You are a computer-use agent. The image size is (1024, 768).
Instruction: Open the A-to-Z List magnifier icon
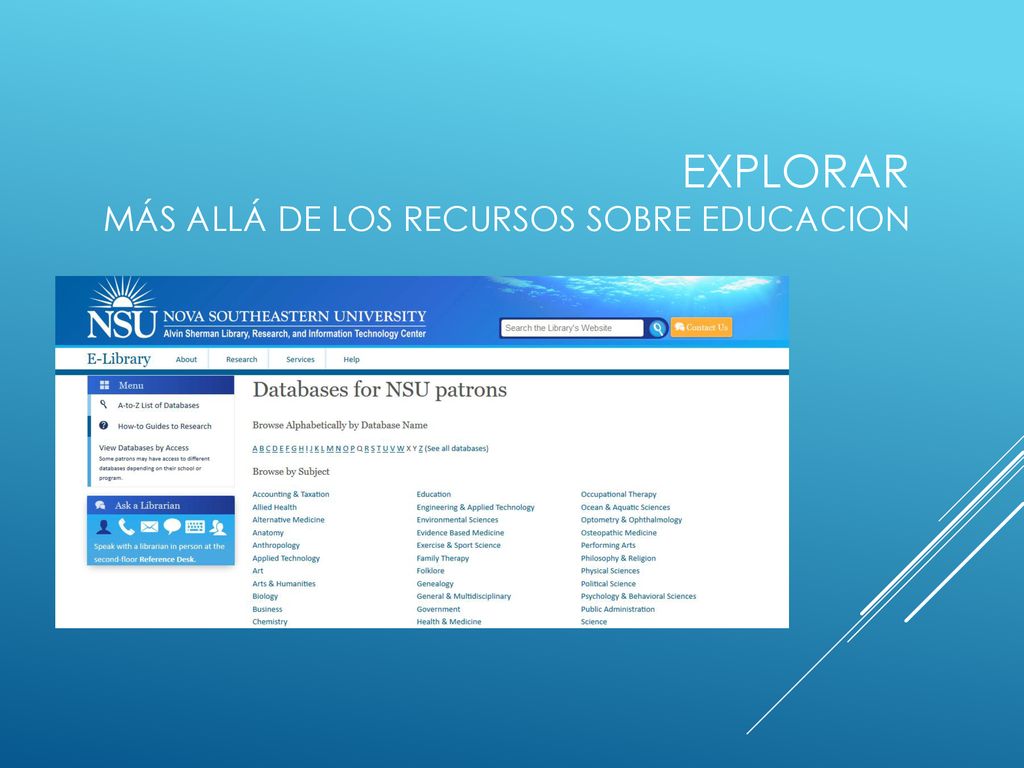click(x=103, y=405)
